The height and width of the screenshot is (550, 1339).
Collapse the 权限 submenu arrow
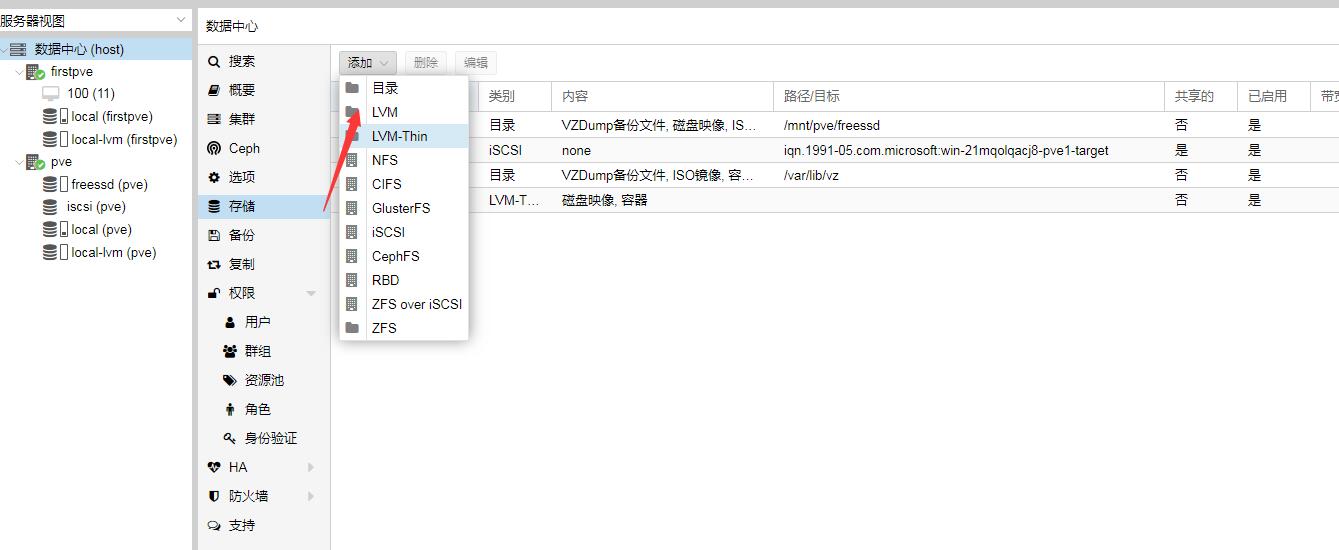click(311, 294)
